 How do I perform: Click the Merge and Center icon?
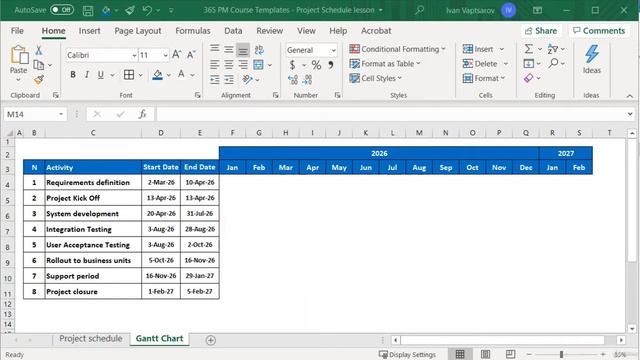258,64
